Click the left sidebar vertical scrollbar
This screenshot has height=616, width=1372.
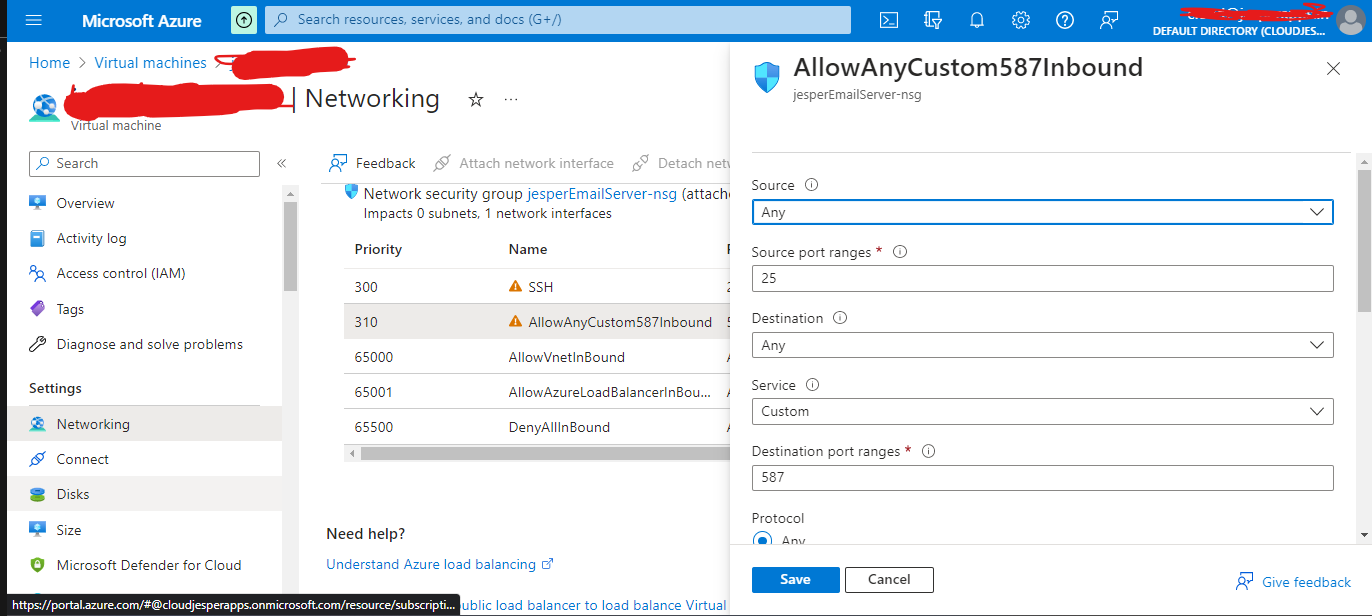[290, 245]
